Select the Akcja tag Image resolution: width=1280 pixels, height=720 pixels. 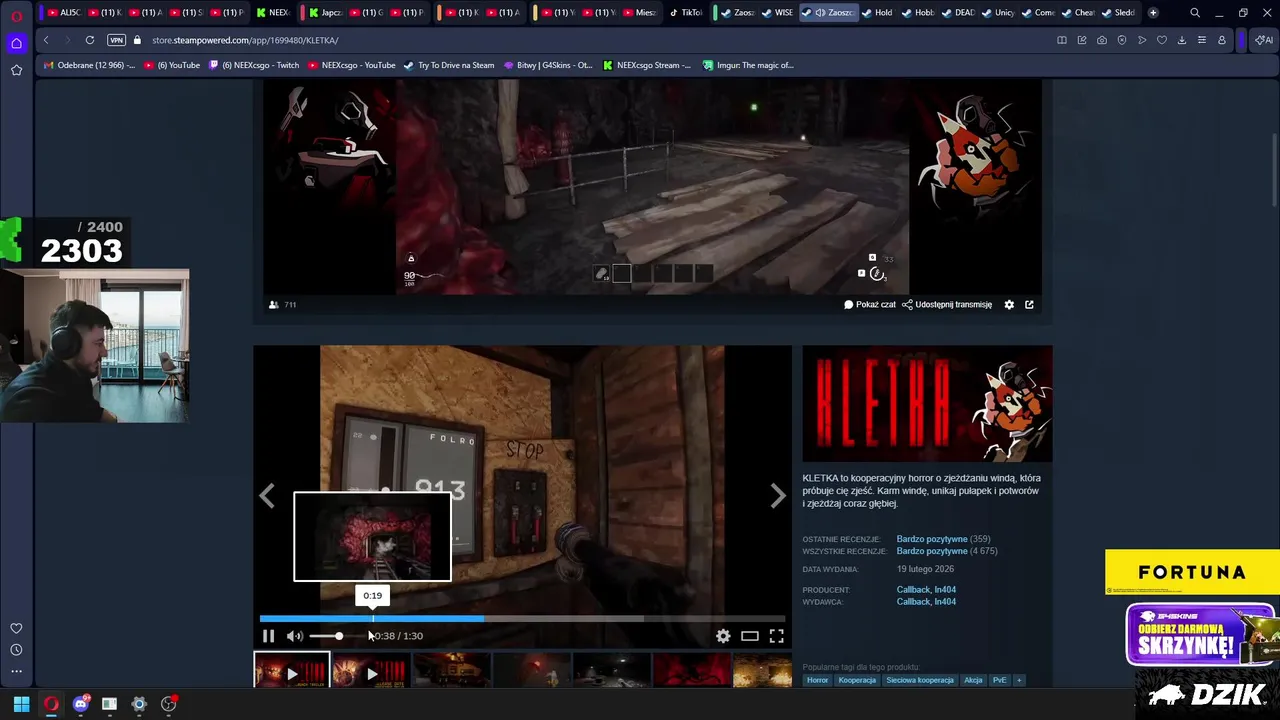[x=973, y=680]
